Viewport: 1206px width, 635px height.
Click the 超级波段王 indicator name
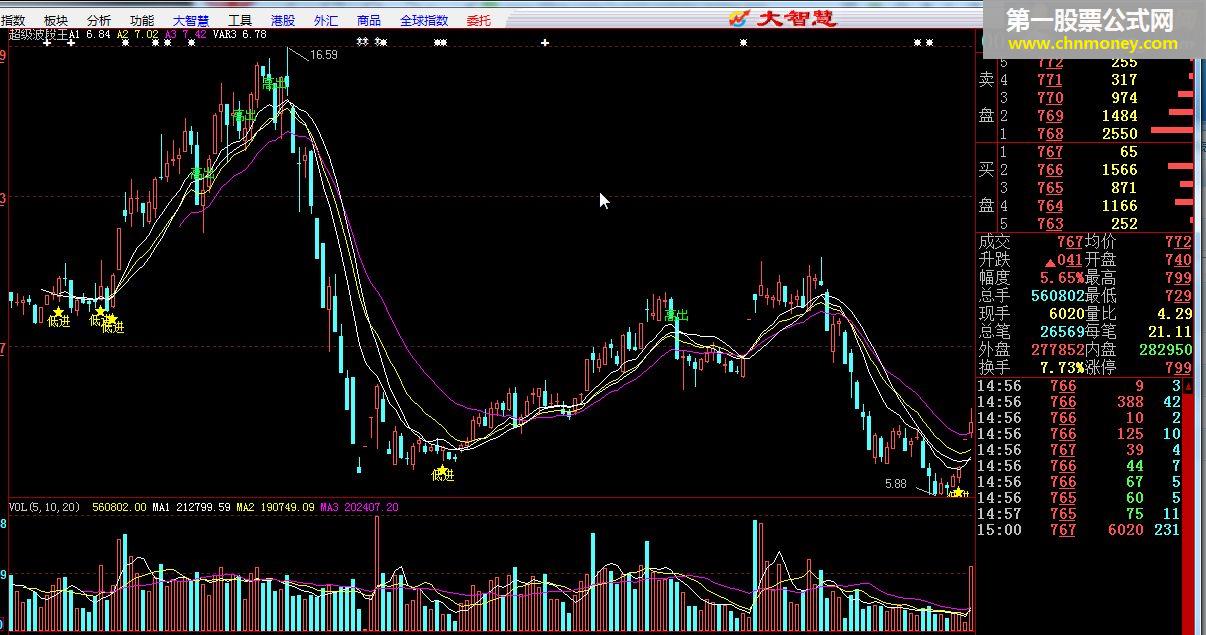37,34
